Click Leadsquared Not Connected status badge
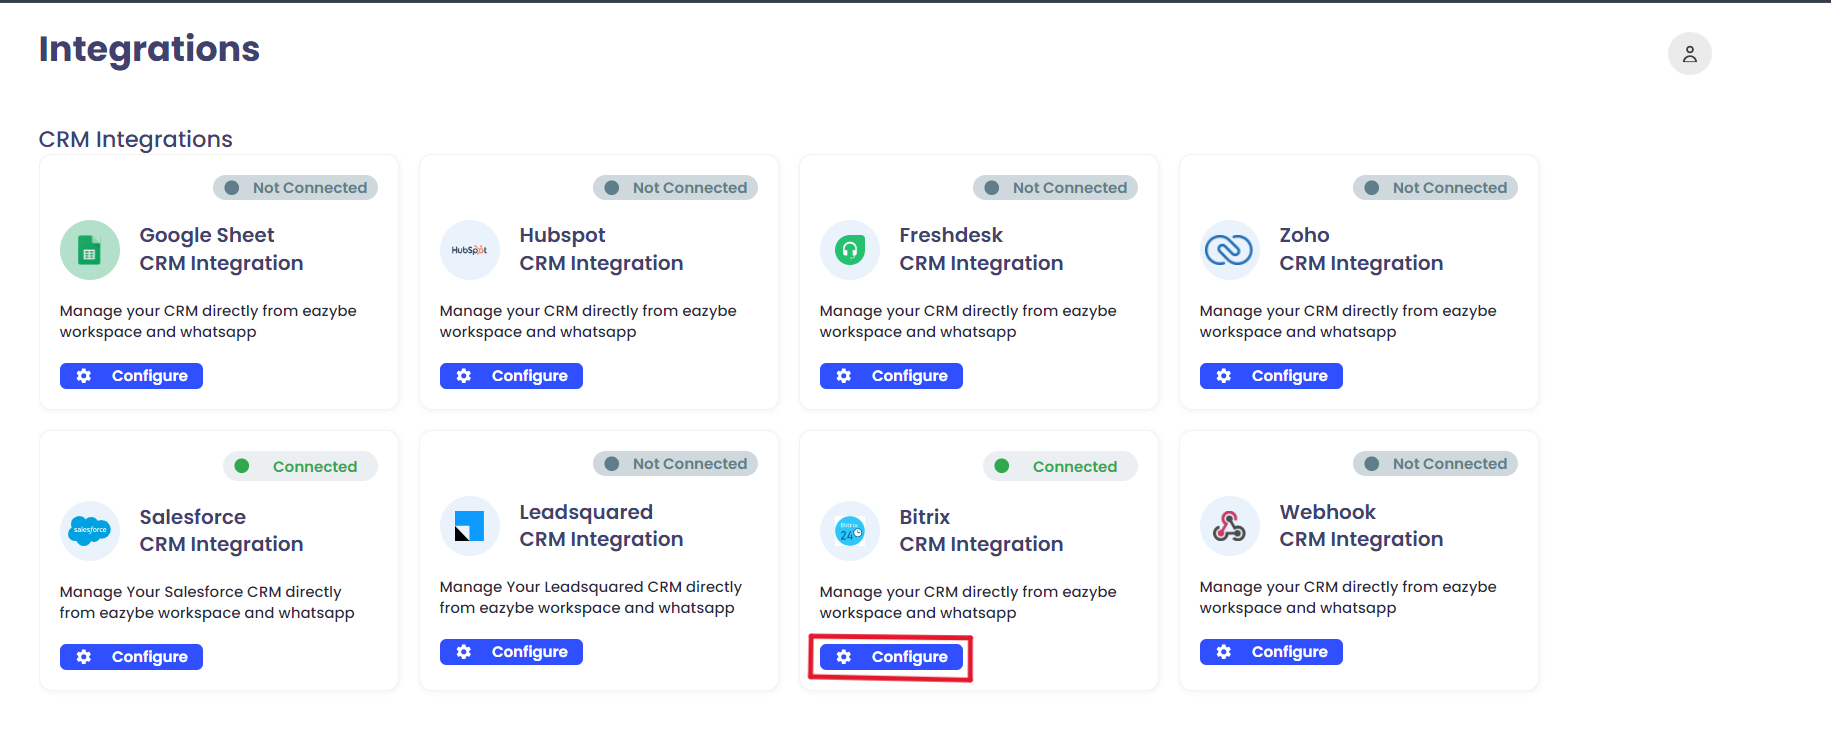Image resolution: width=1831 pixels, height=738 pixels. click(675, 464)
